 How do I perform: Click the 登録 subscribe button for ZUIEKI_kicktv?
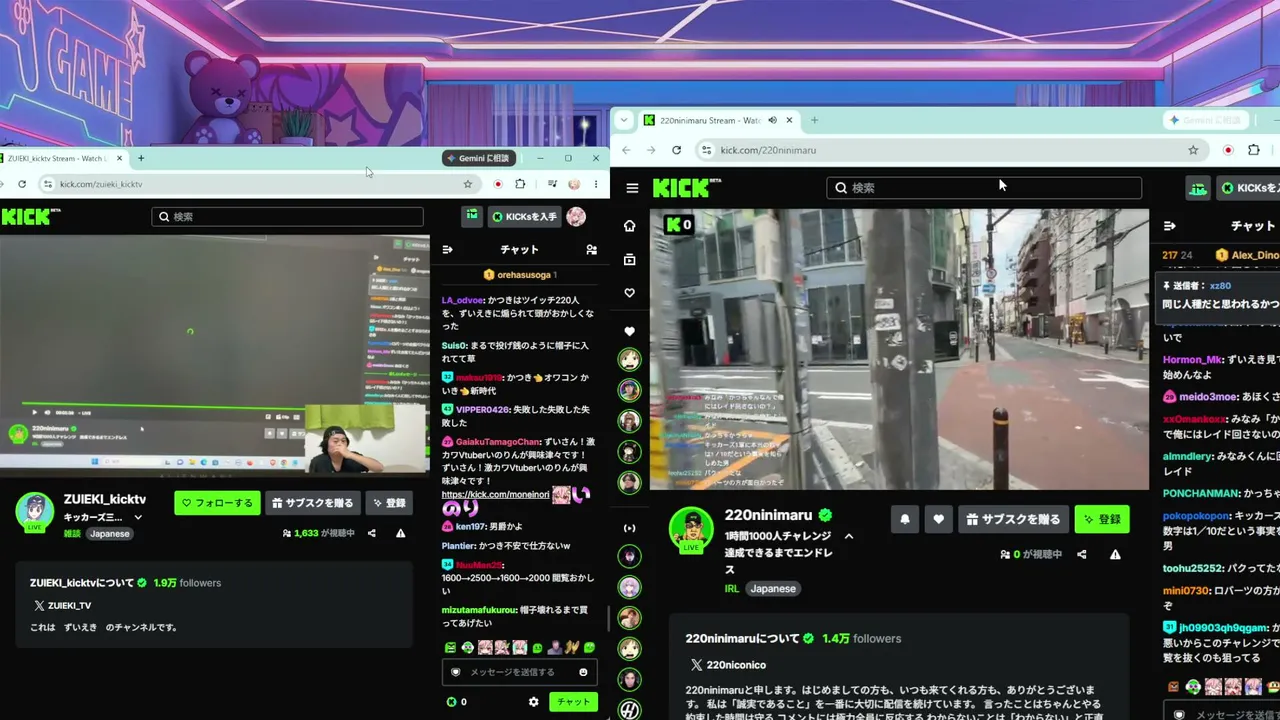coord(390,503)
